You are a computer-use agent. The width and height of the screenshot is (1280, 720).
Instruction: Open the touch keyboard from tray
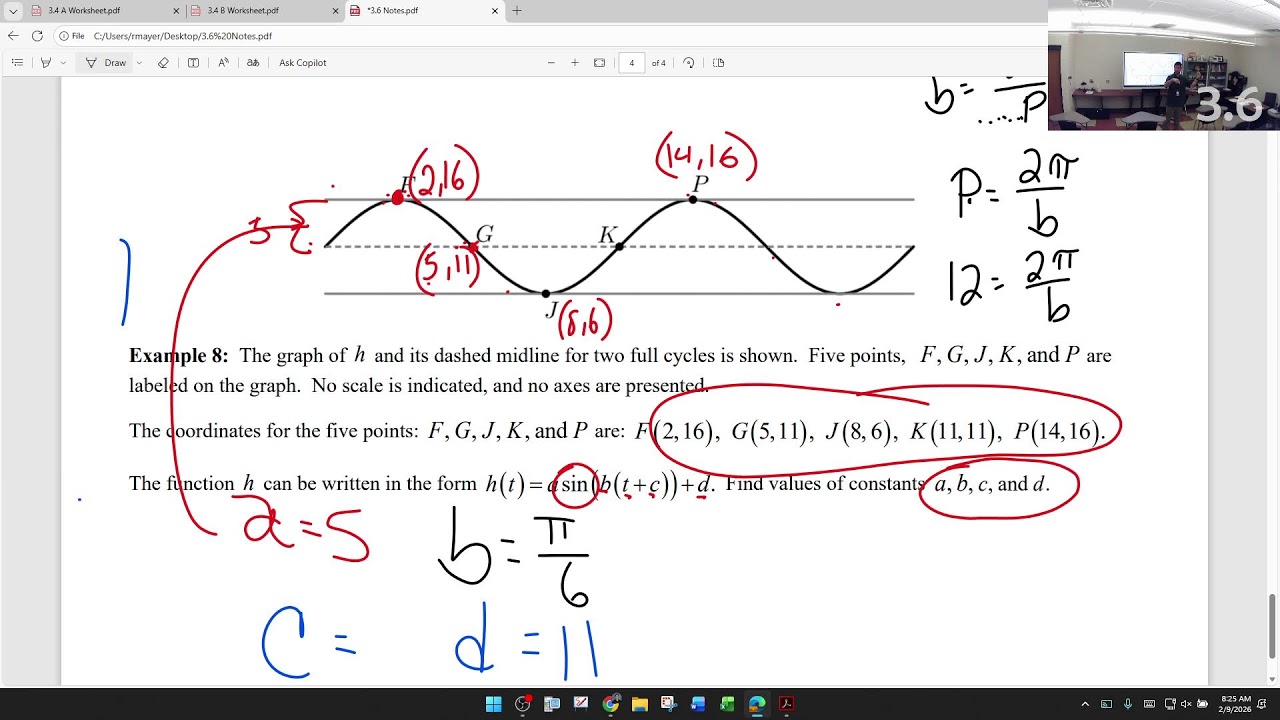[x=1150, y=704]
